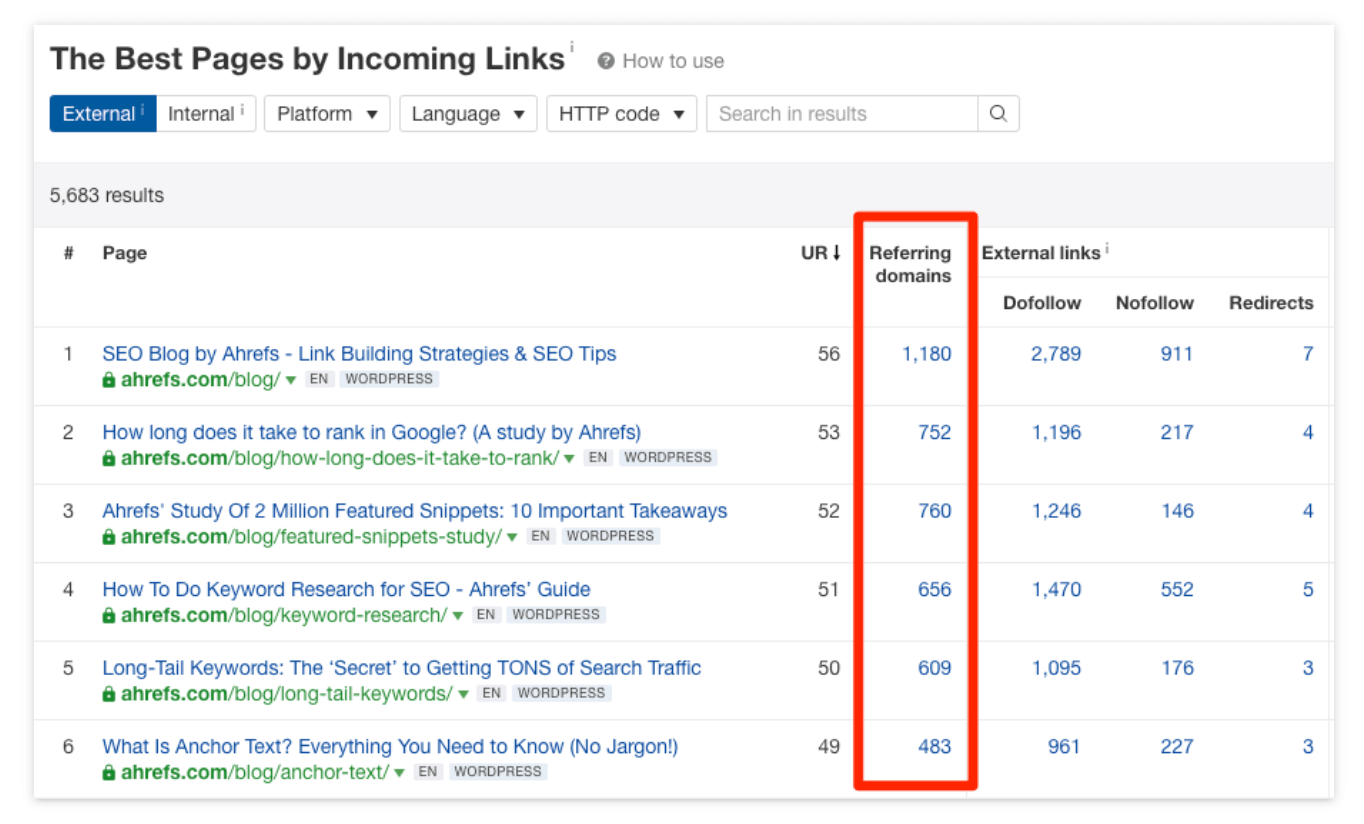Click the Referring domains column header
The image size is (1364, 824).
pos(911,265)
